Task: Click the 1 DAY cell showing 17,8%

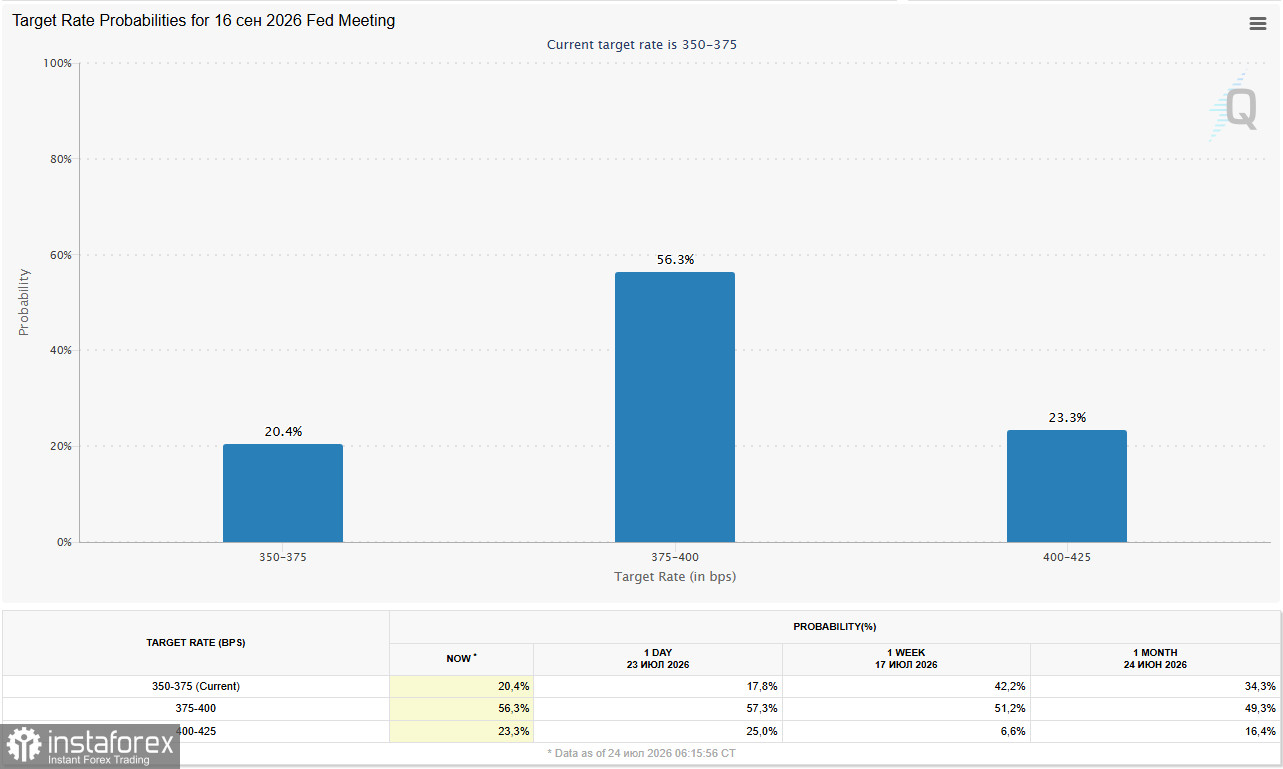Action: coord(658,686)
